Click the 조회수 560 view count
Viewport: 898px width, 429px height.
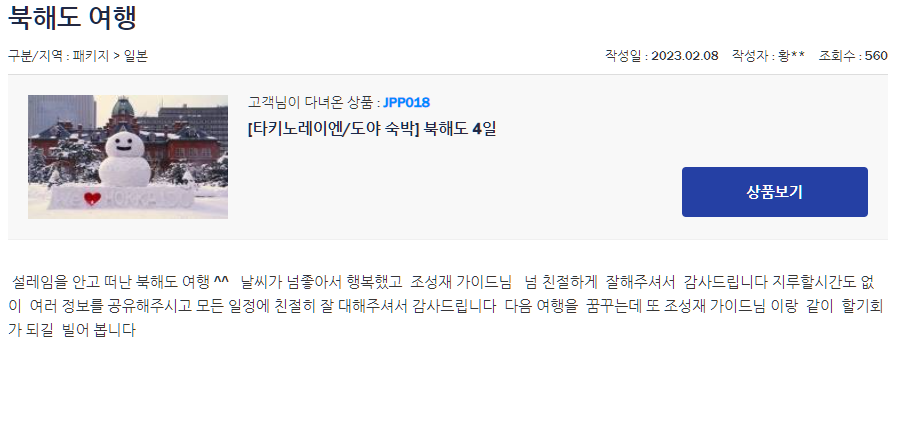(x=853, y=56)
